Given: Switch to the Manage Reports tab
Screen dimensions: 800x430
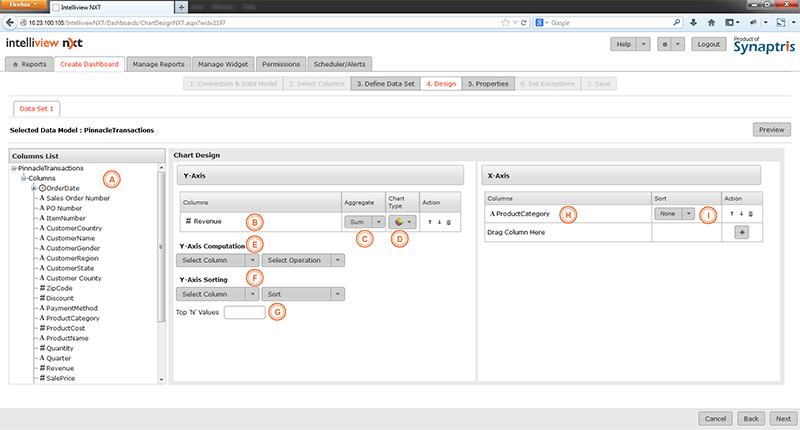Looking at the screenshot, I should coord(158,64).
